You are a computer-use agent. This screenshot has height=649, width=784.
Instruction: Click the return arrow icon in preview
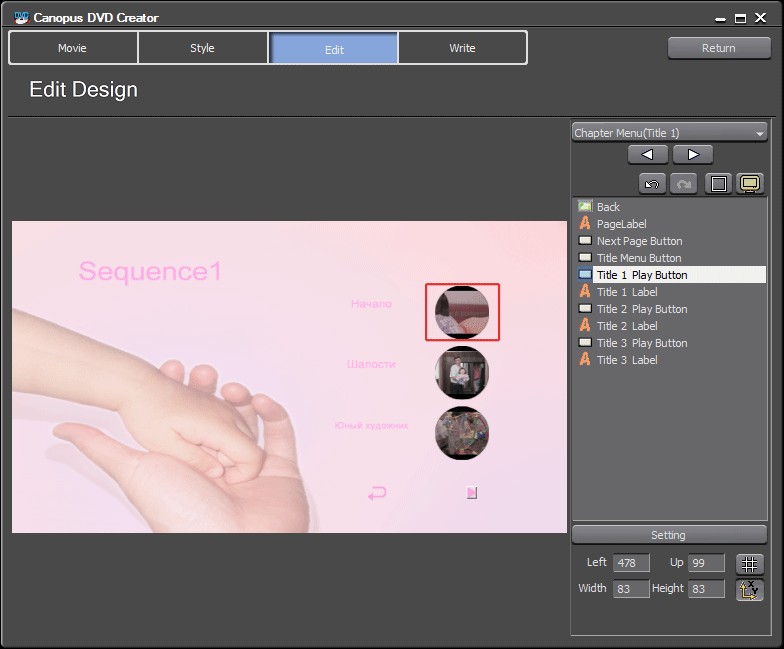(x=377, y=493)
